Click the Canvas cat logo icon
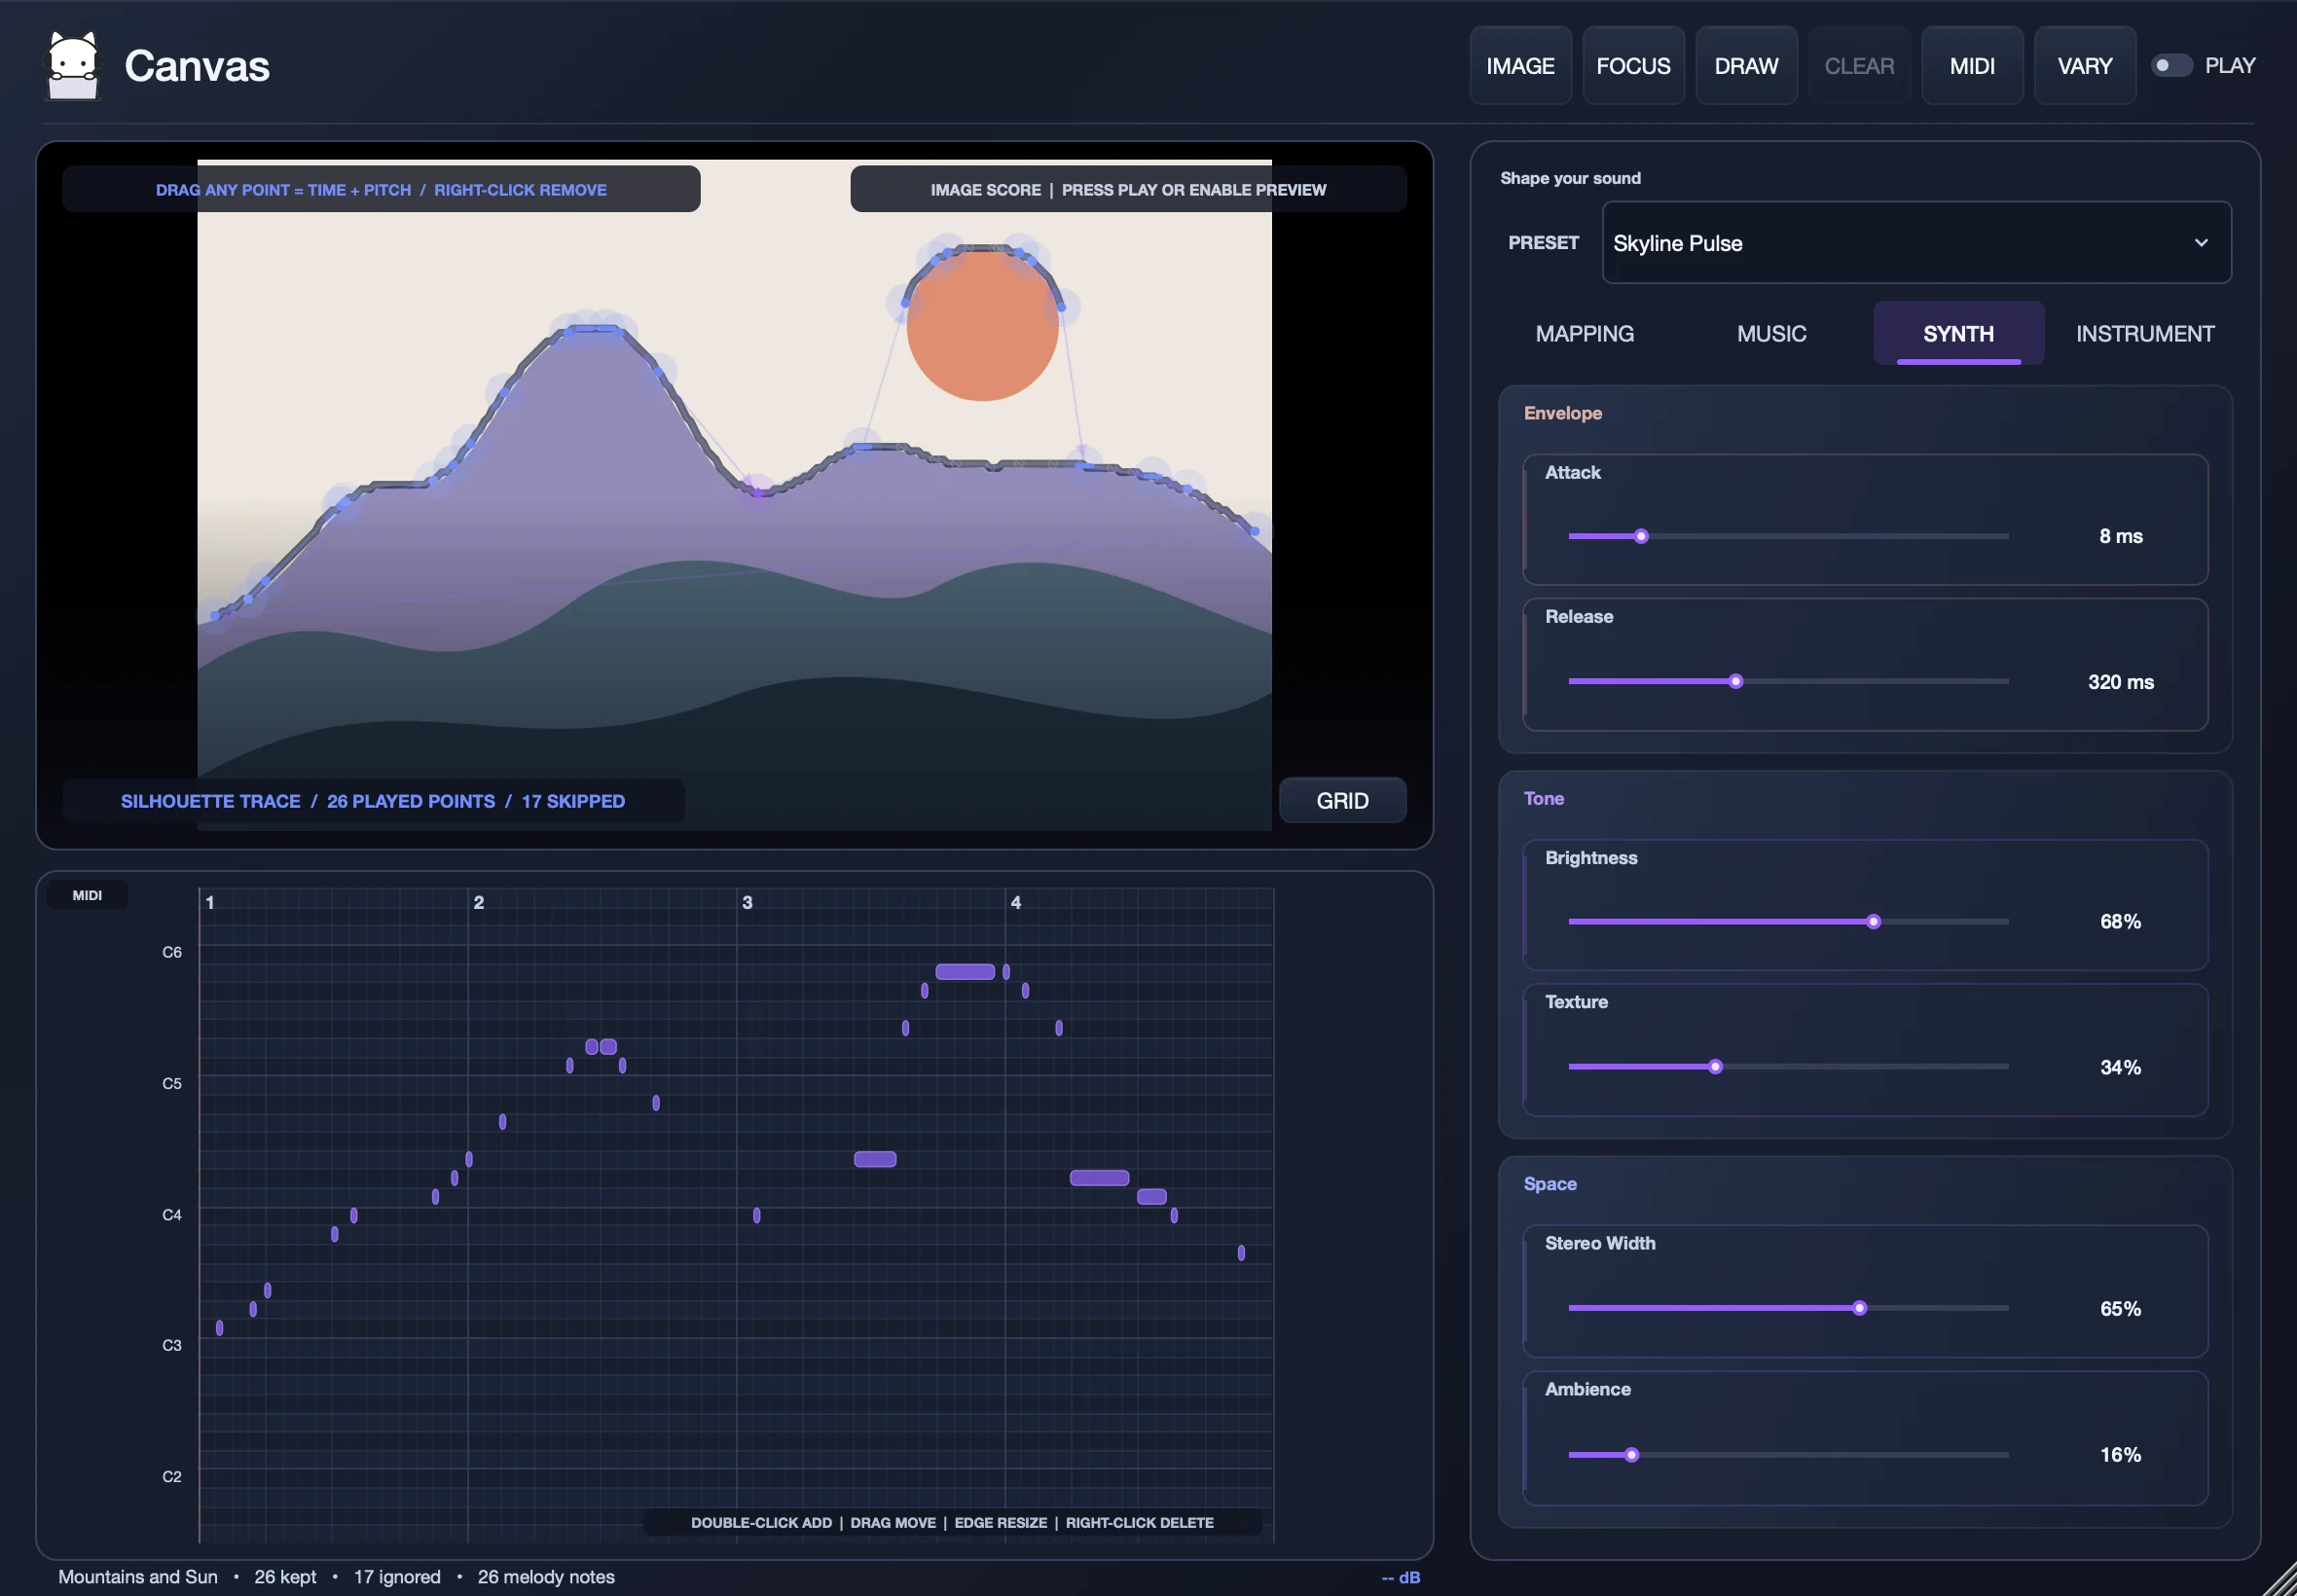Viewport: 2297px width, 1596px height. (x=73, y=66)
